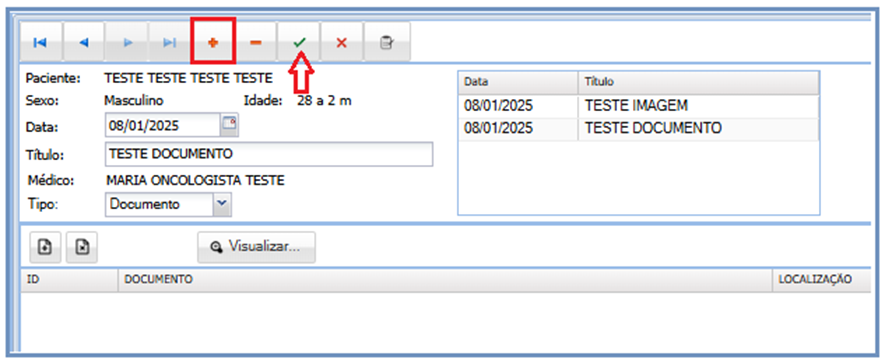Delete record with the minus icon
Screen dimensions: 885x363
point(256,42)
